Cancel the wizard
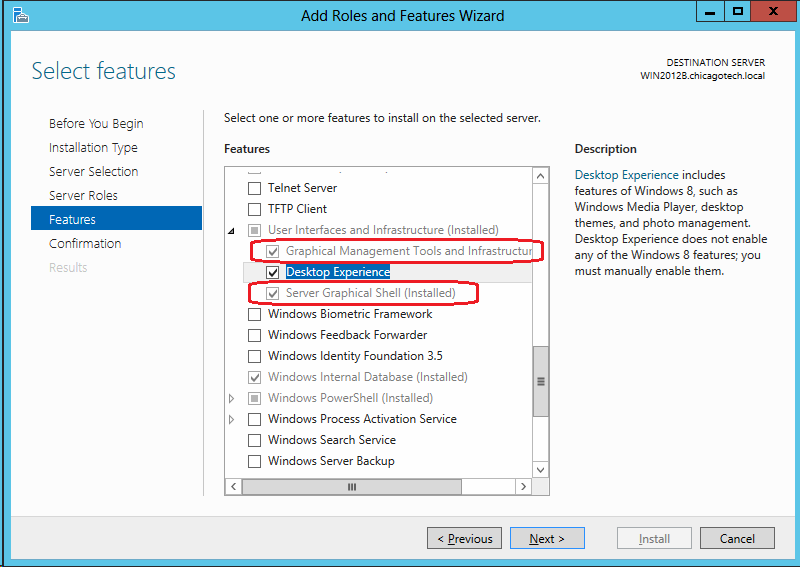800x567 pixels. tap(736, 539)
